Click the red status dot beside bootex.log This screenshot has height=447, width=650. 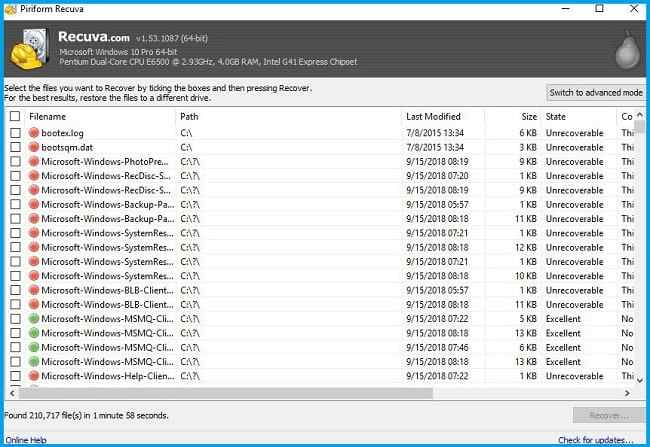pyautogui.click(x=34, y=132)
